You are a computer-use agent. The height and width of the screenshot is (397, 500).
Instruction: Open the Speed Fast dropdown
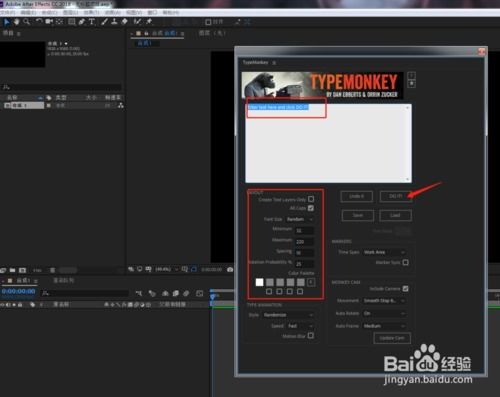[x=300, y=326]
